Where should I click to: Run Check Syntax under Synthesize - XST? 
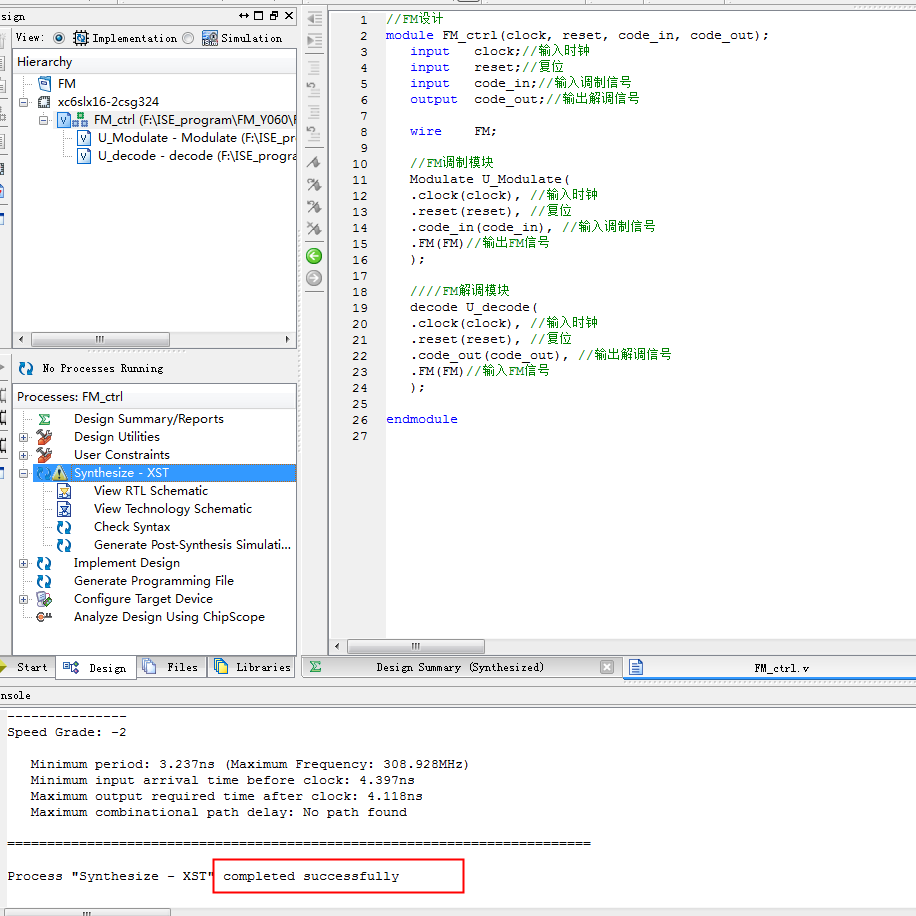point(131,526)
